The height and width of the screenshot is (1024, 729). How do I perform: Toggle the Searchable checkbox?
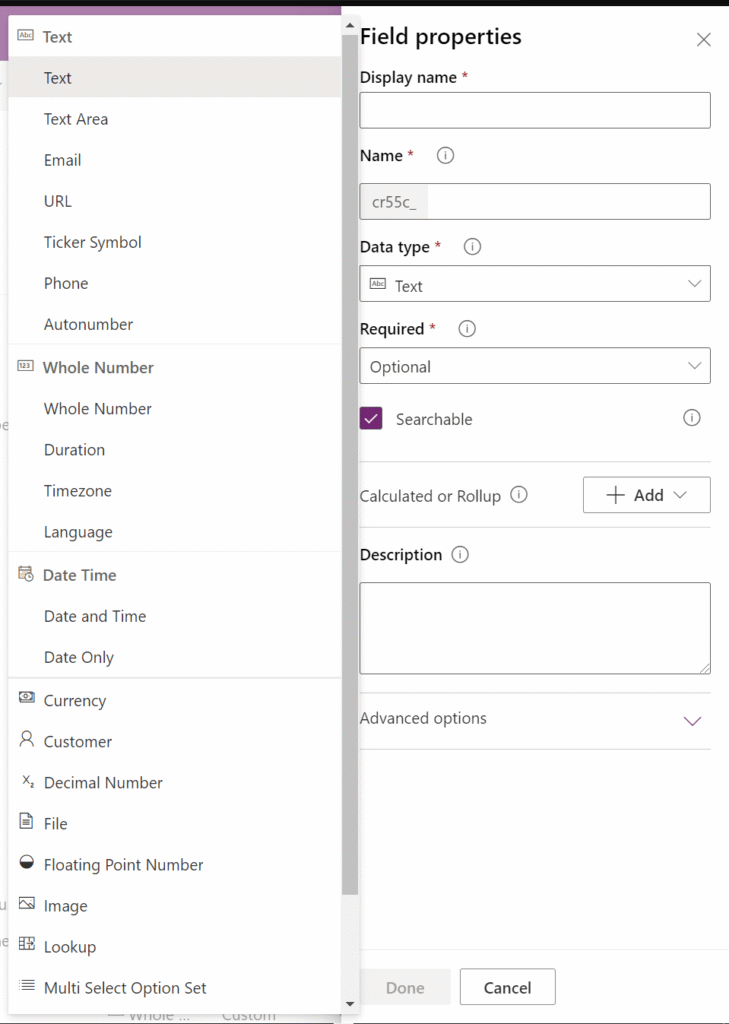(x=371, y=419)
